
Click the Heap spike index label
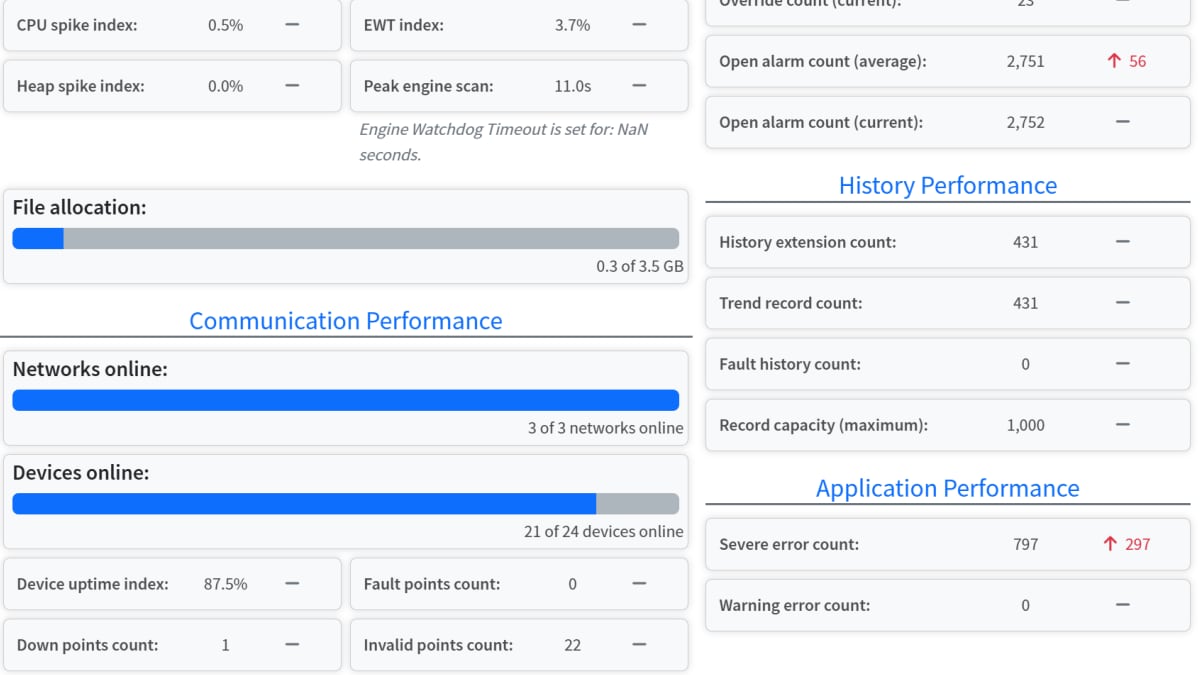(81, 86)
